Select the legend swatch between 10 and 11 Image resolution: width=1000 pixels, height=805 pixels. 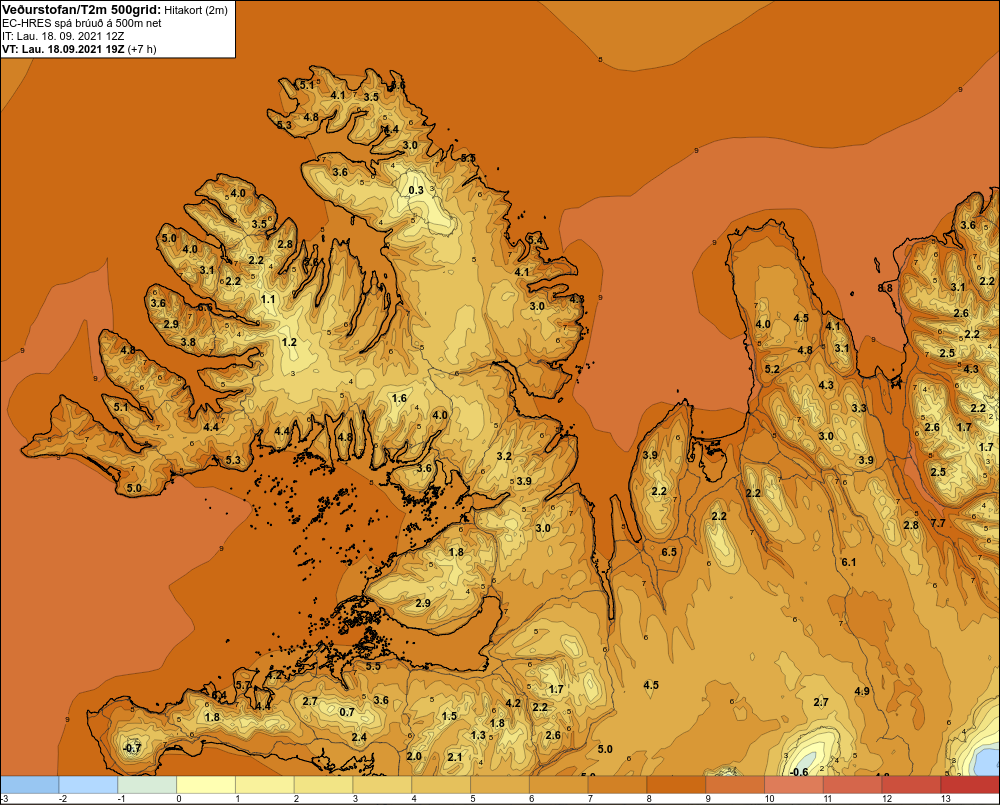click(x=794, y=784)
